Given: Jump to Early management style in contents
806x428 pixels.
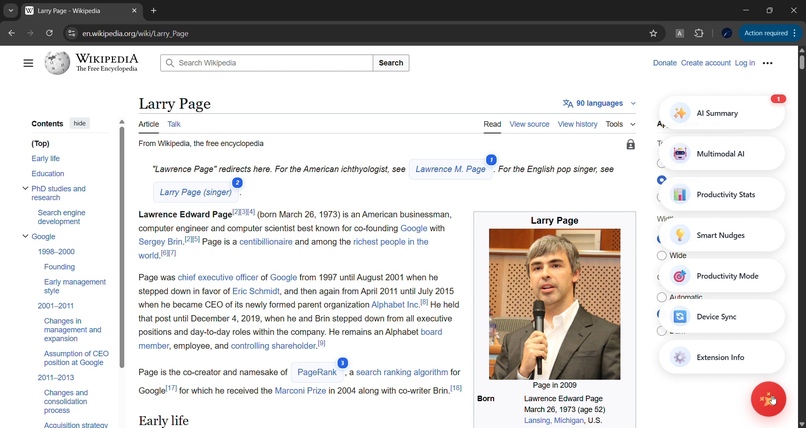Looking at the screenshot, I should click(x=75, y=286).
